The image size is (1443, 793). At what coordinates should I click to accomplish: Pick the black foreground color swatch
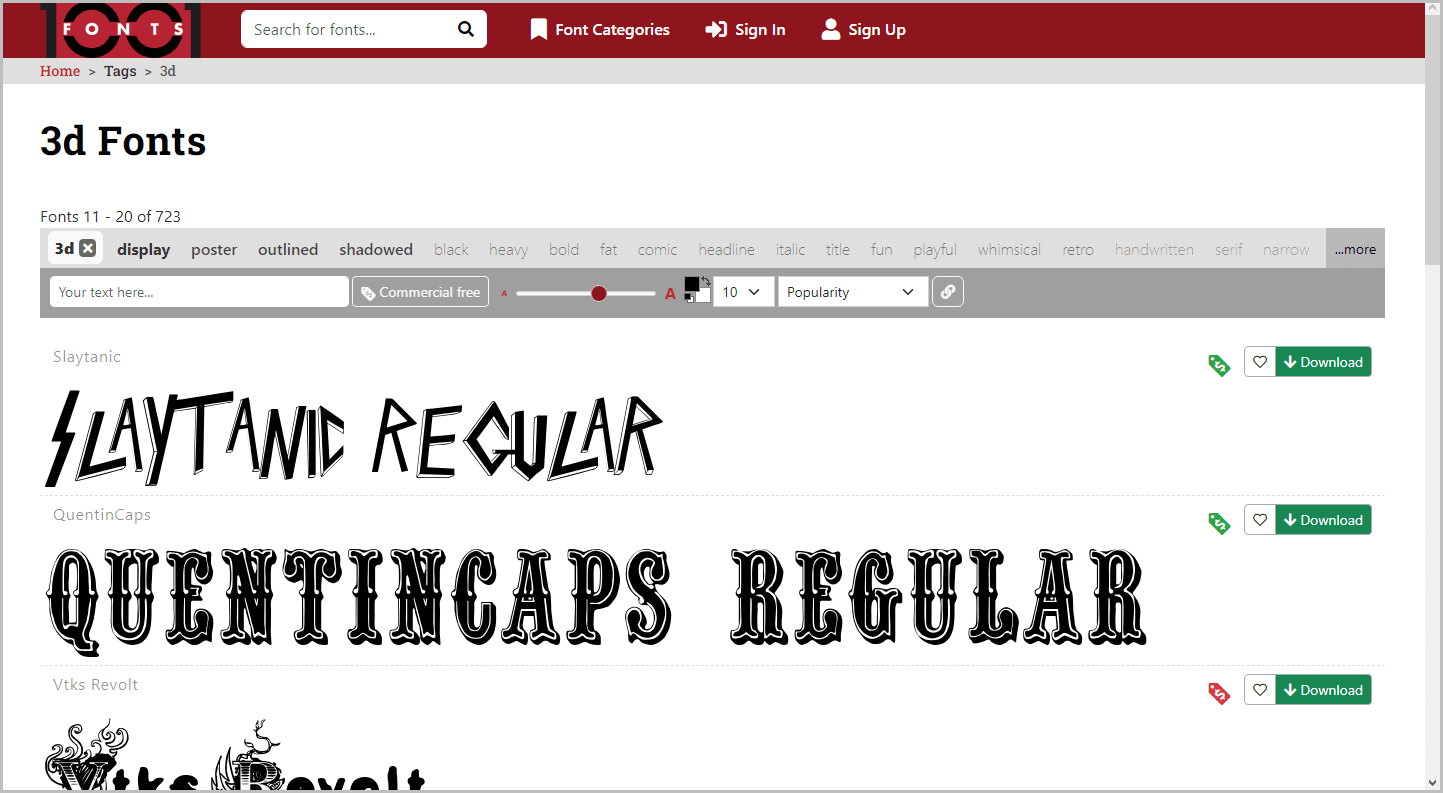691,284
